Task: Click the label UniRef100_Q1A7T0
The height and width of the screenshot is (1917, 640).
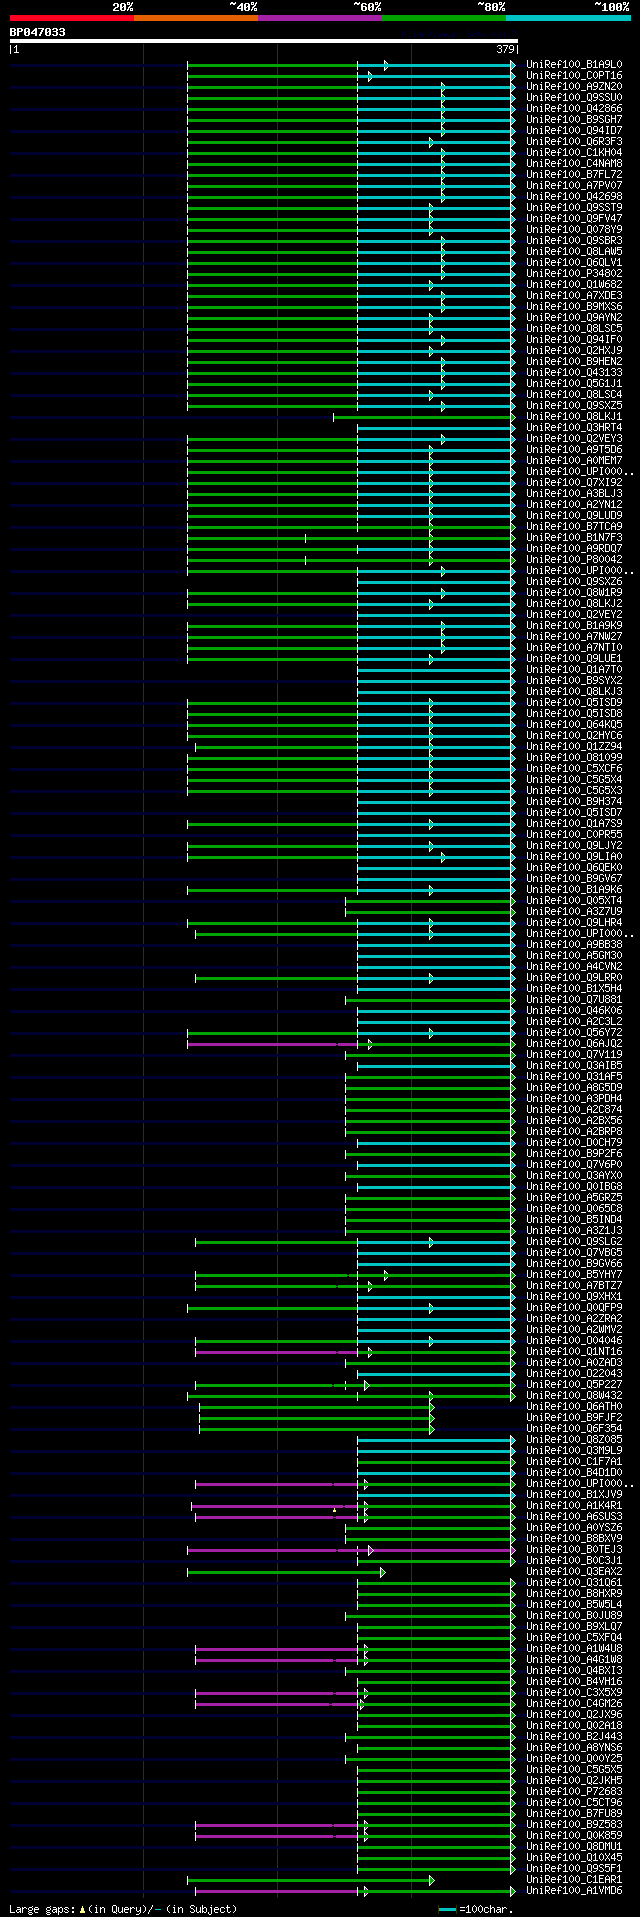Action: (574, 669)
